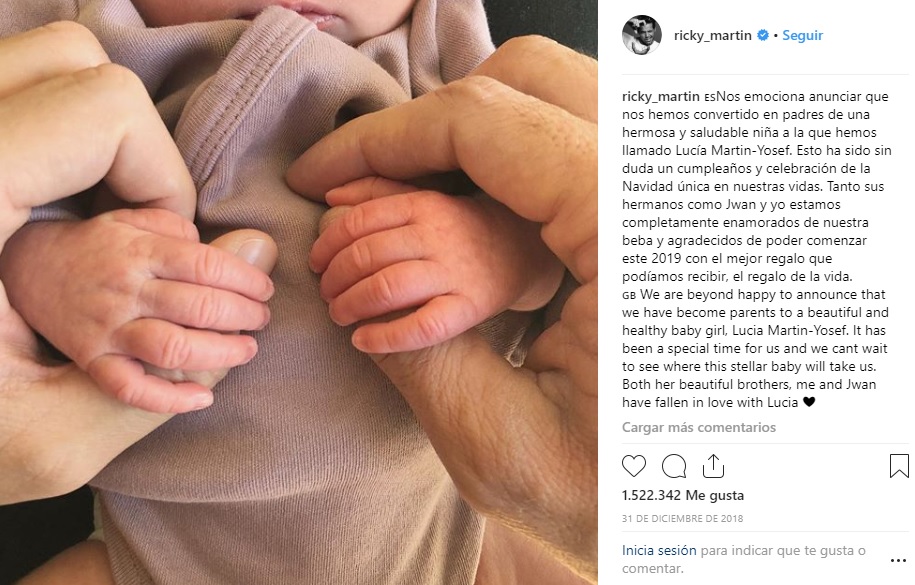Open the 31 de diciembre de 2018 timestamp
The image size is (915, 585).
pyautogui.click(x=682, y=518)
